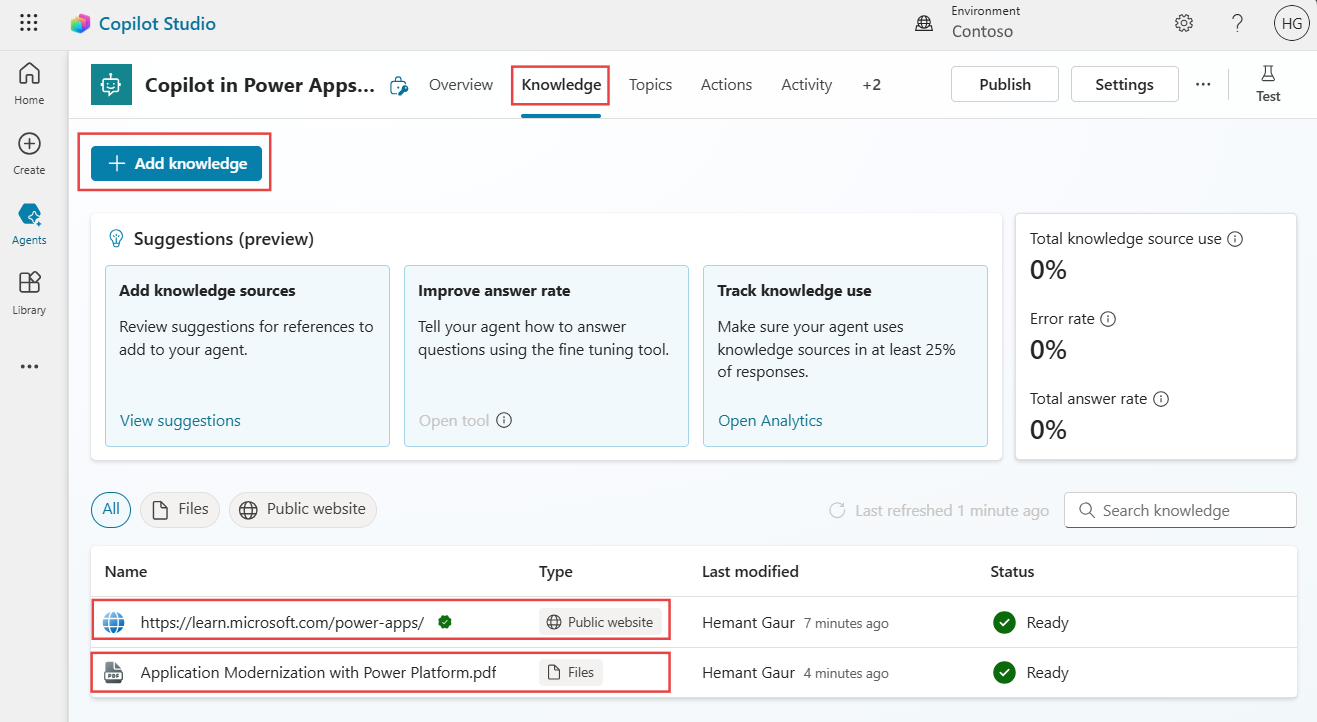Open the Activity tab

pos(807,85)
